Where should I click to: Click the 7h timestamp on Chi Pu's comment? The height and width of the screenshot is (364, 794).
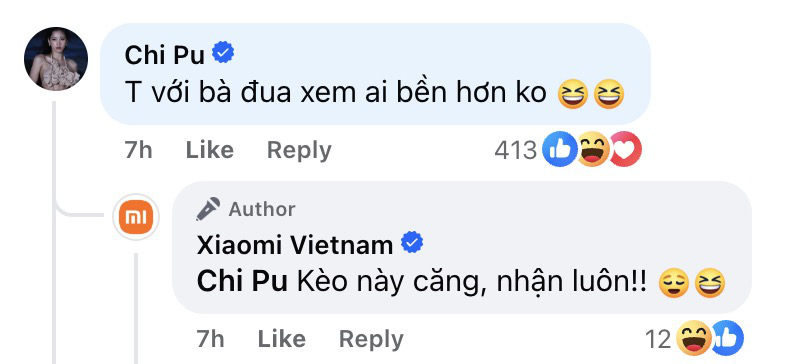[x=138, y=150]
